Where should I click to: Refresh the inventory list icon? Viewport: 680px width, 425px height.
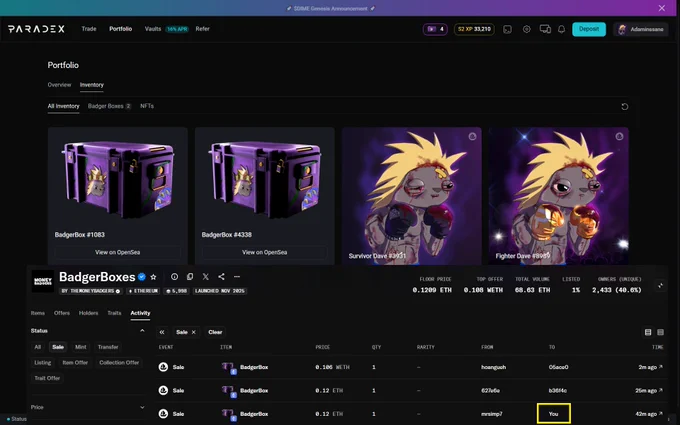pyautogui.click(x=624, y=106)
